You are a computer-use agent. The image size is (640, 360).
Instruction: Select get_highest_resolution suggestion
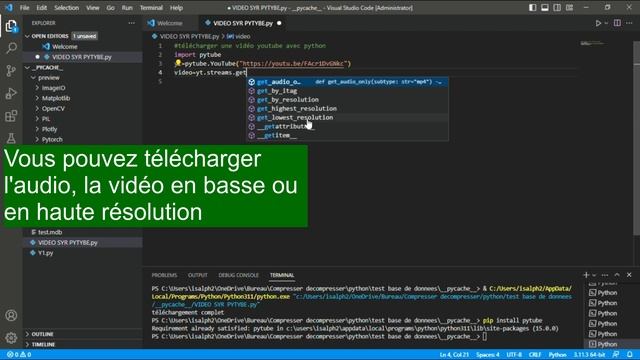pyautogui.click(x=347, y=109)
